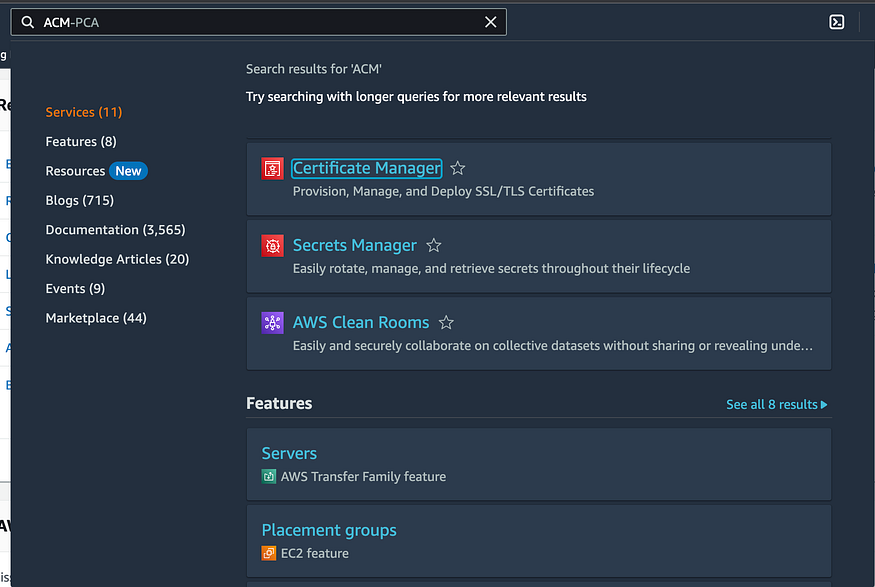Click the AWS Transfer Family feature icon

269,476
